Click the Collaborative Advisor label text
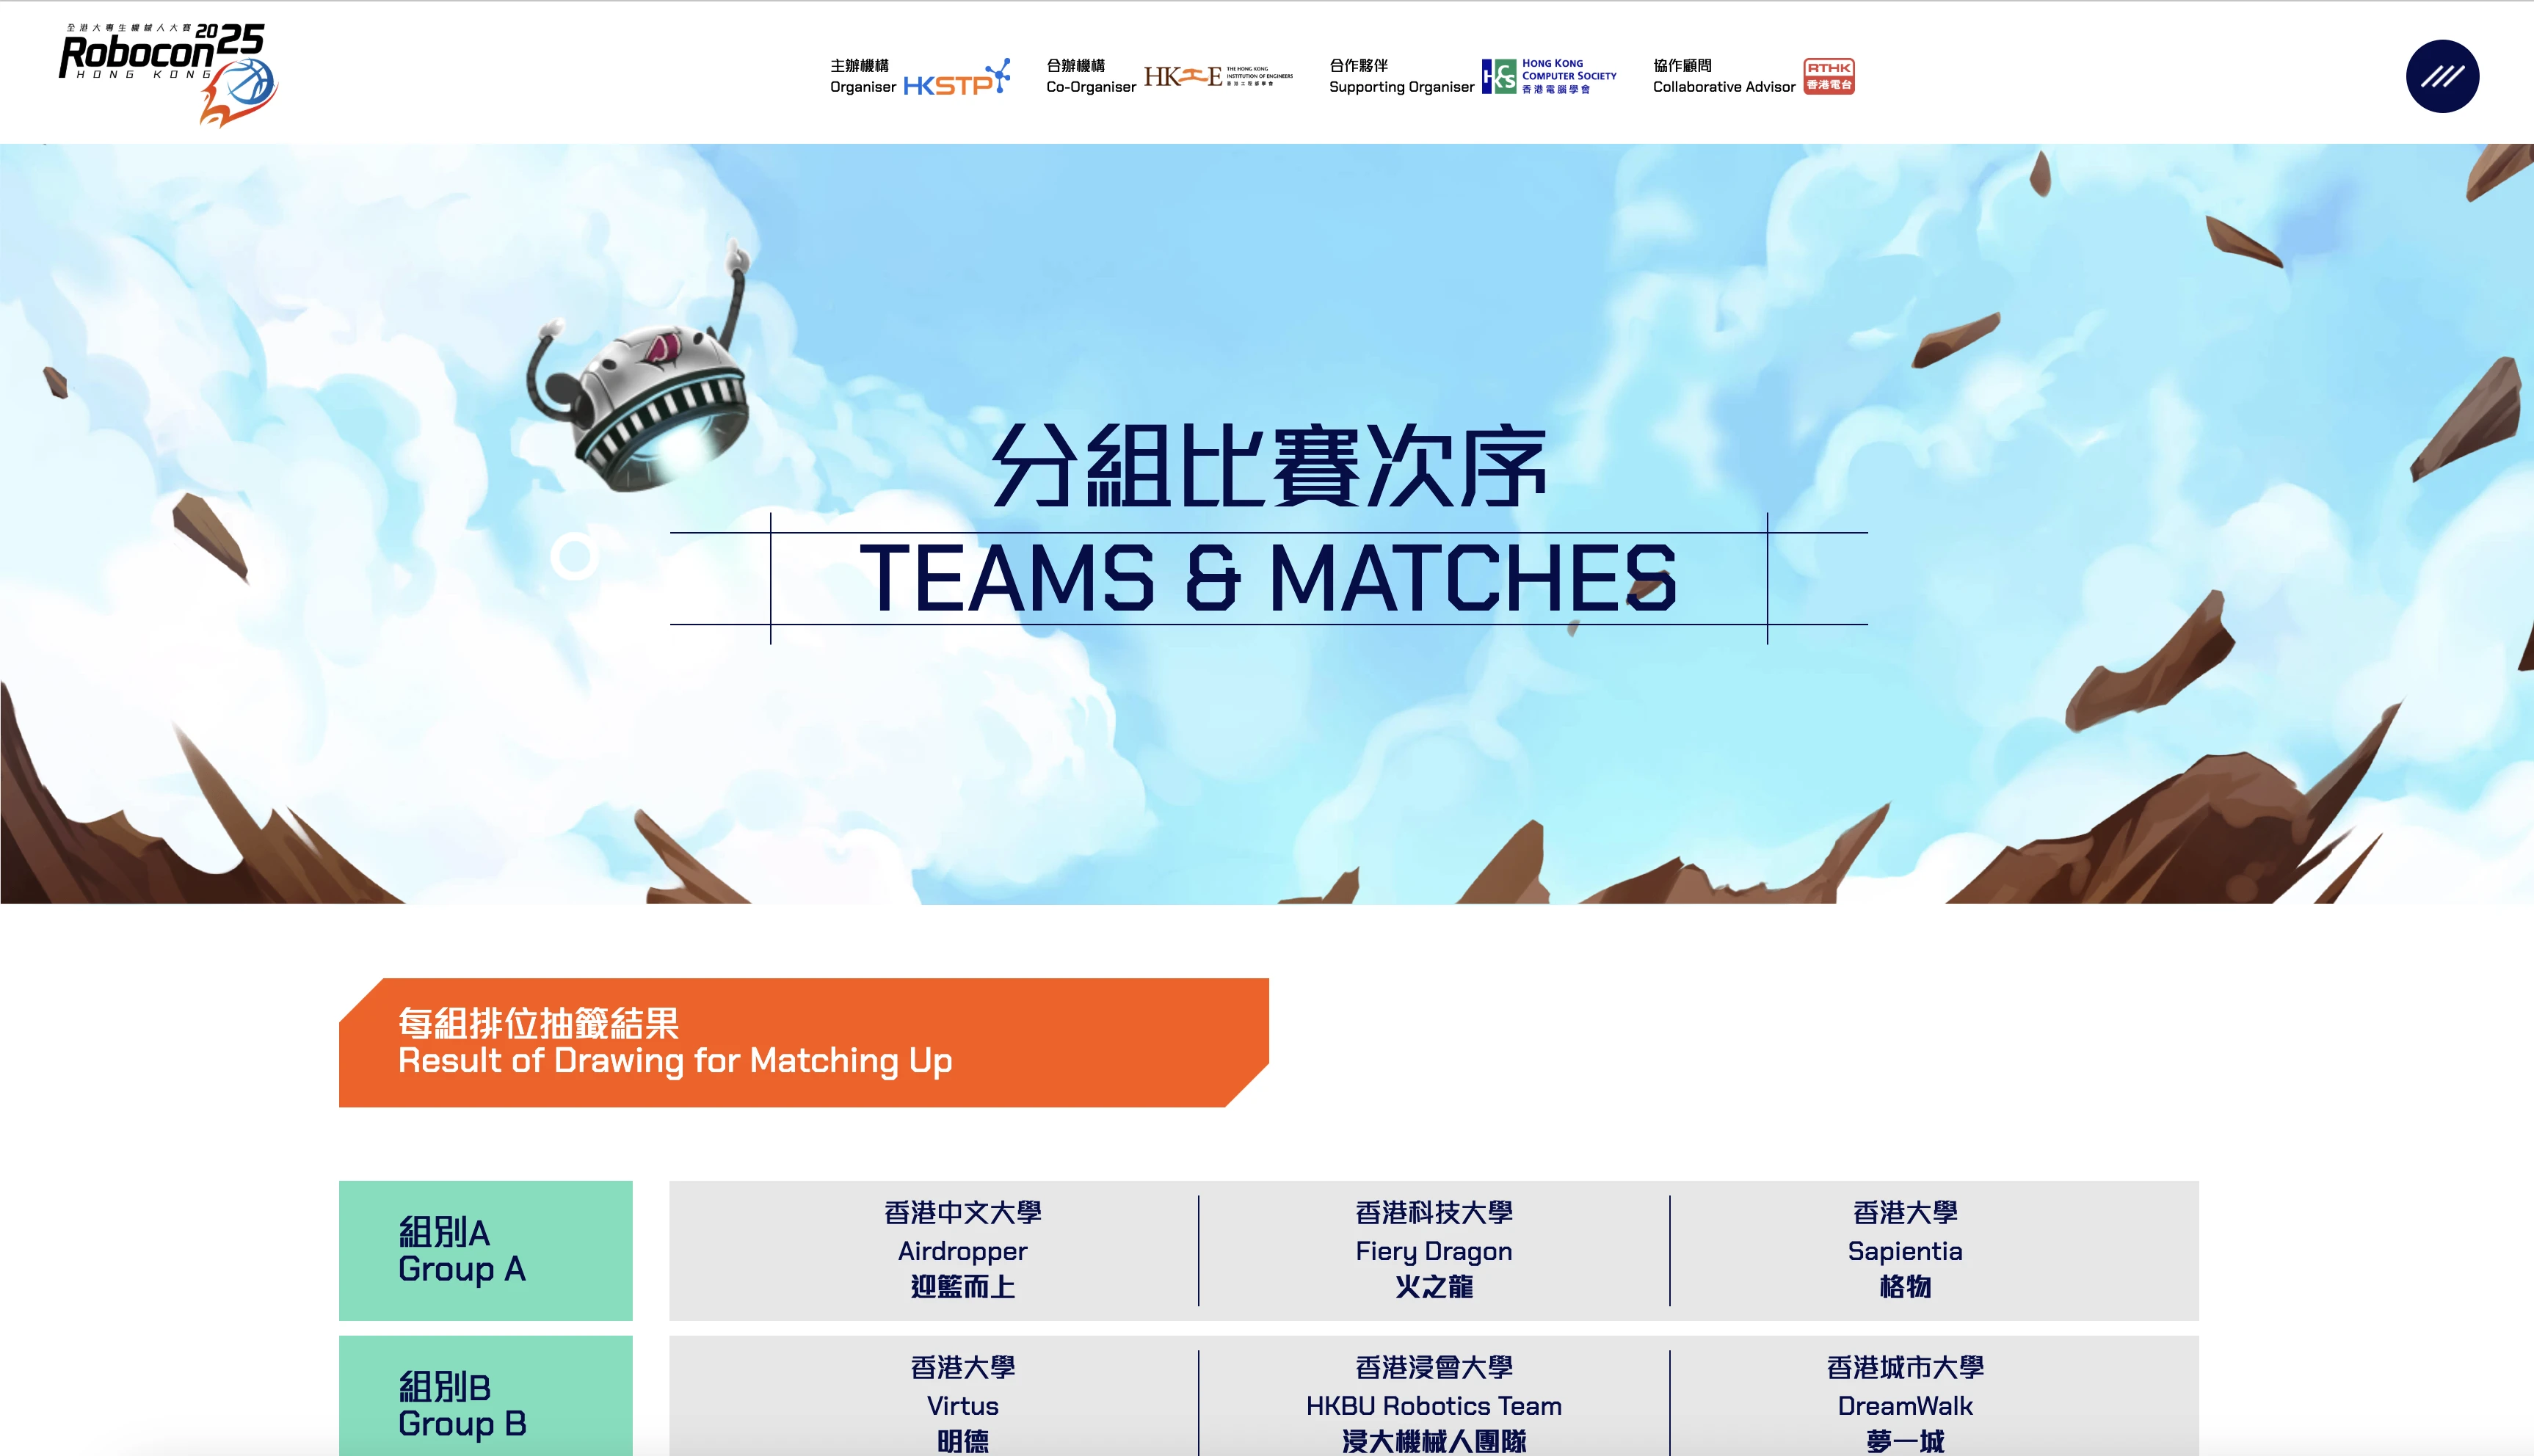 coord(1723,87)
